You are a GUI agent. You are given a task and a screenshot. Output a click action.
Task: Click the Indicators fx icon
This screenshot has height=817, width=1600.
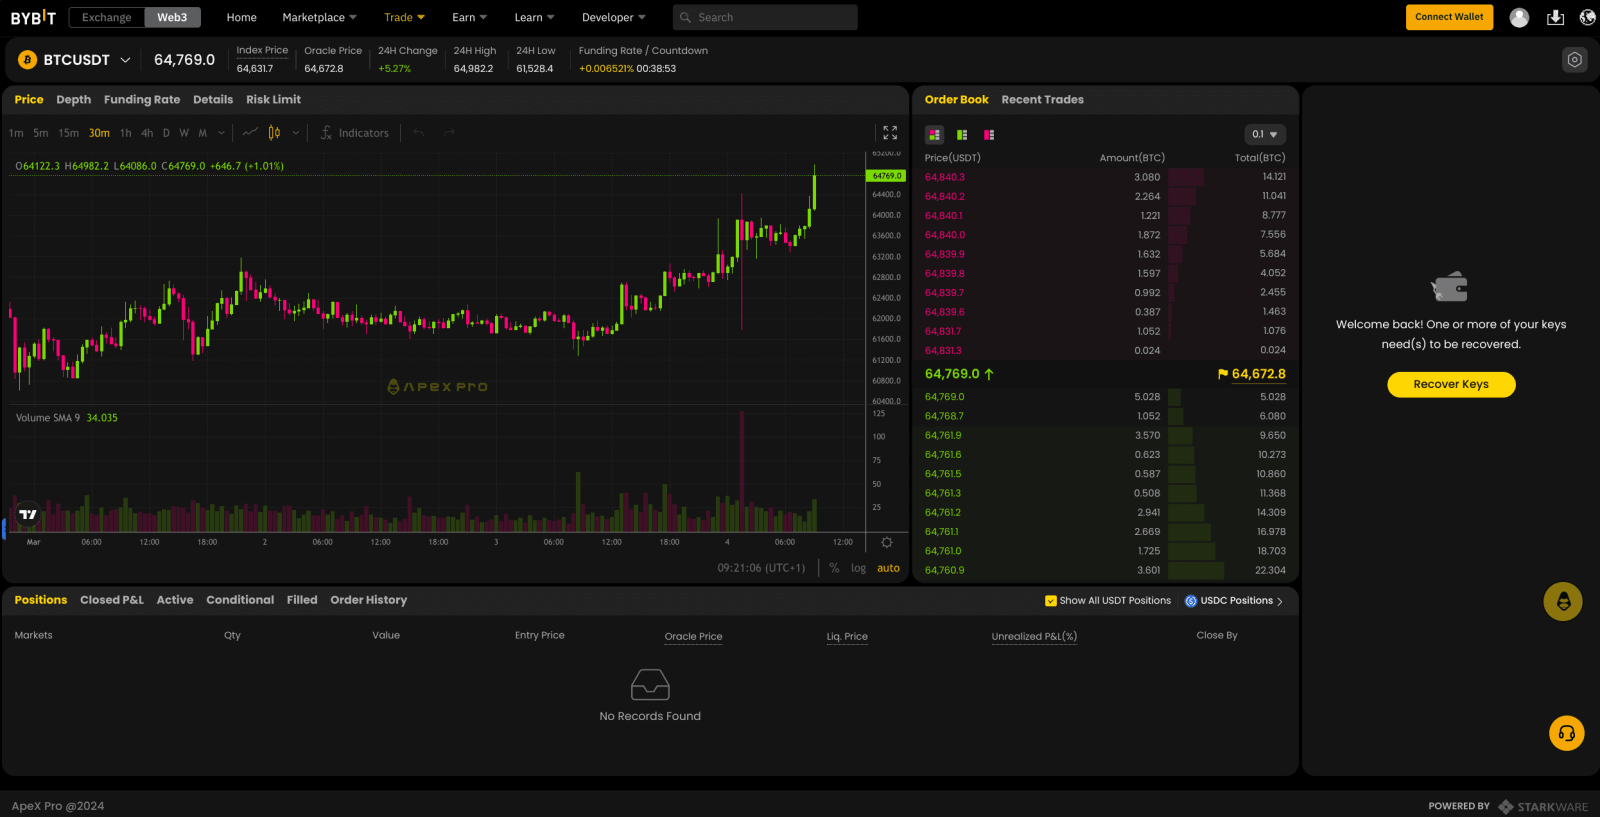pyautogui.click(x=326, y=133)
